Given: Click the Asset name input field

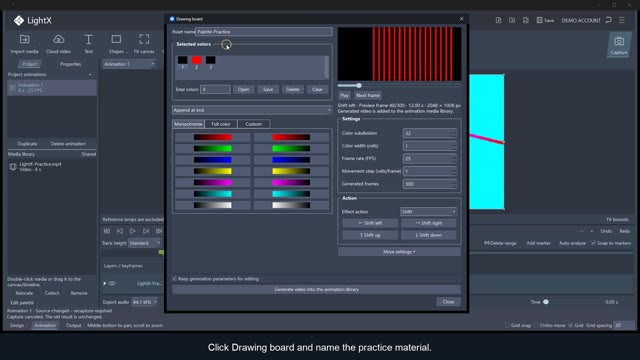Looking at the screenshot, I should coord(264,31).
